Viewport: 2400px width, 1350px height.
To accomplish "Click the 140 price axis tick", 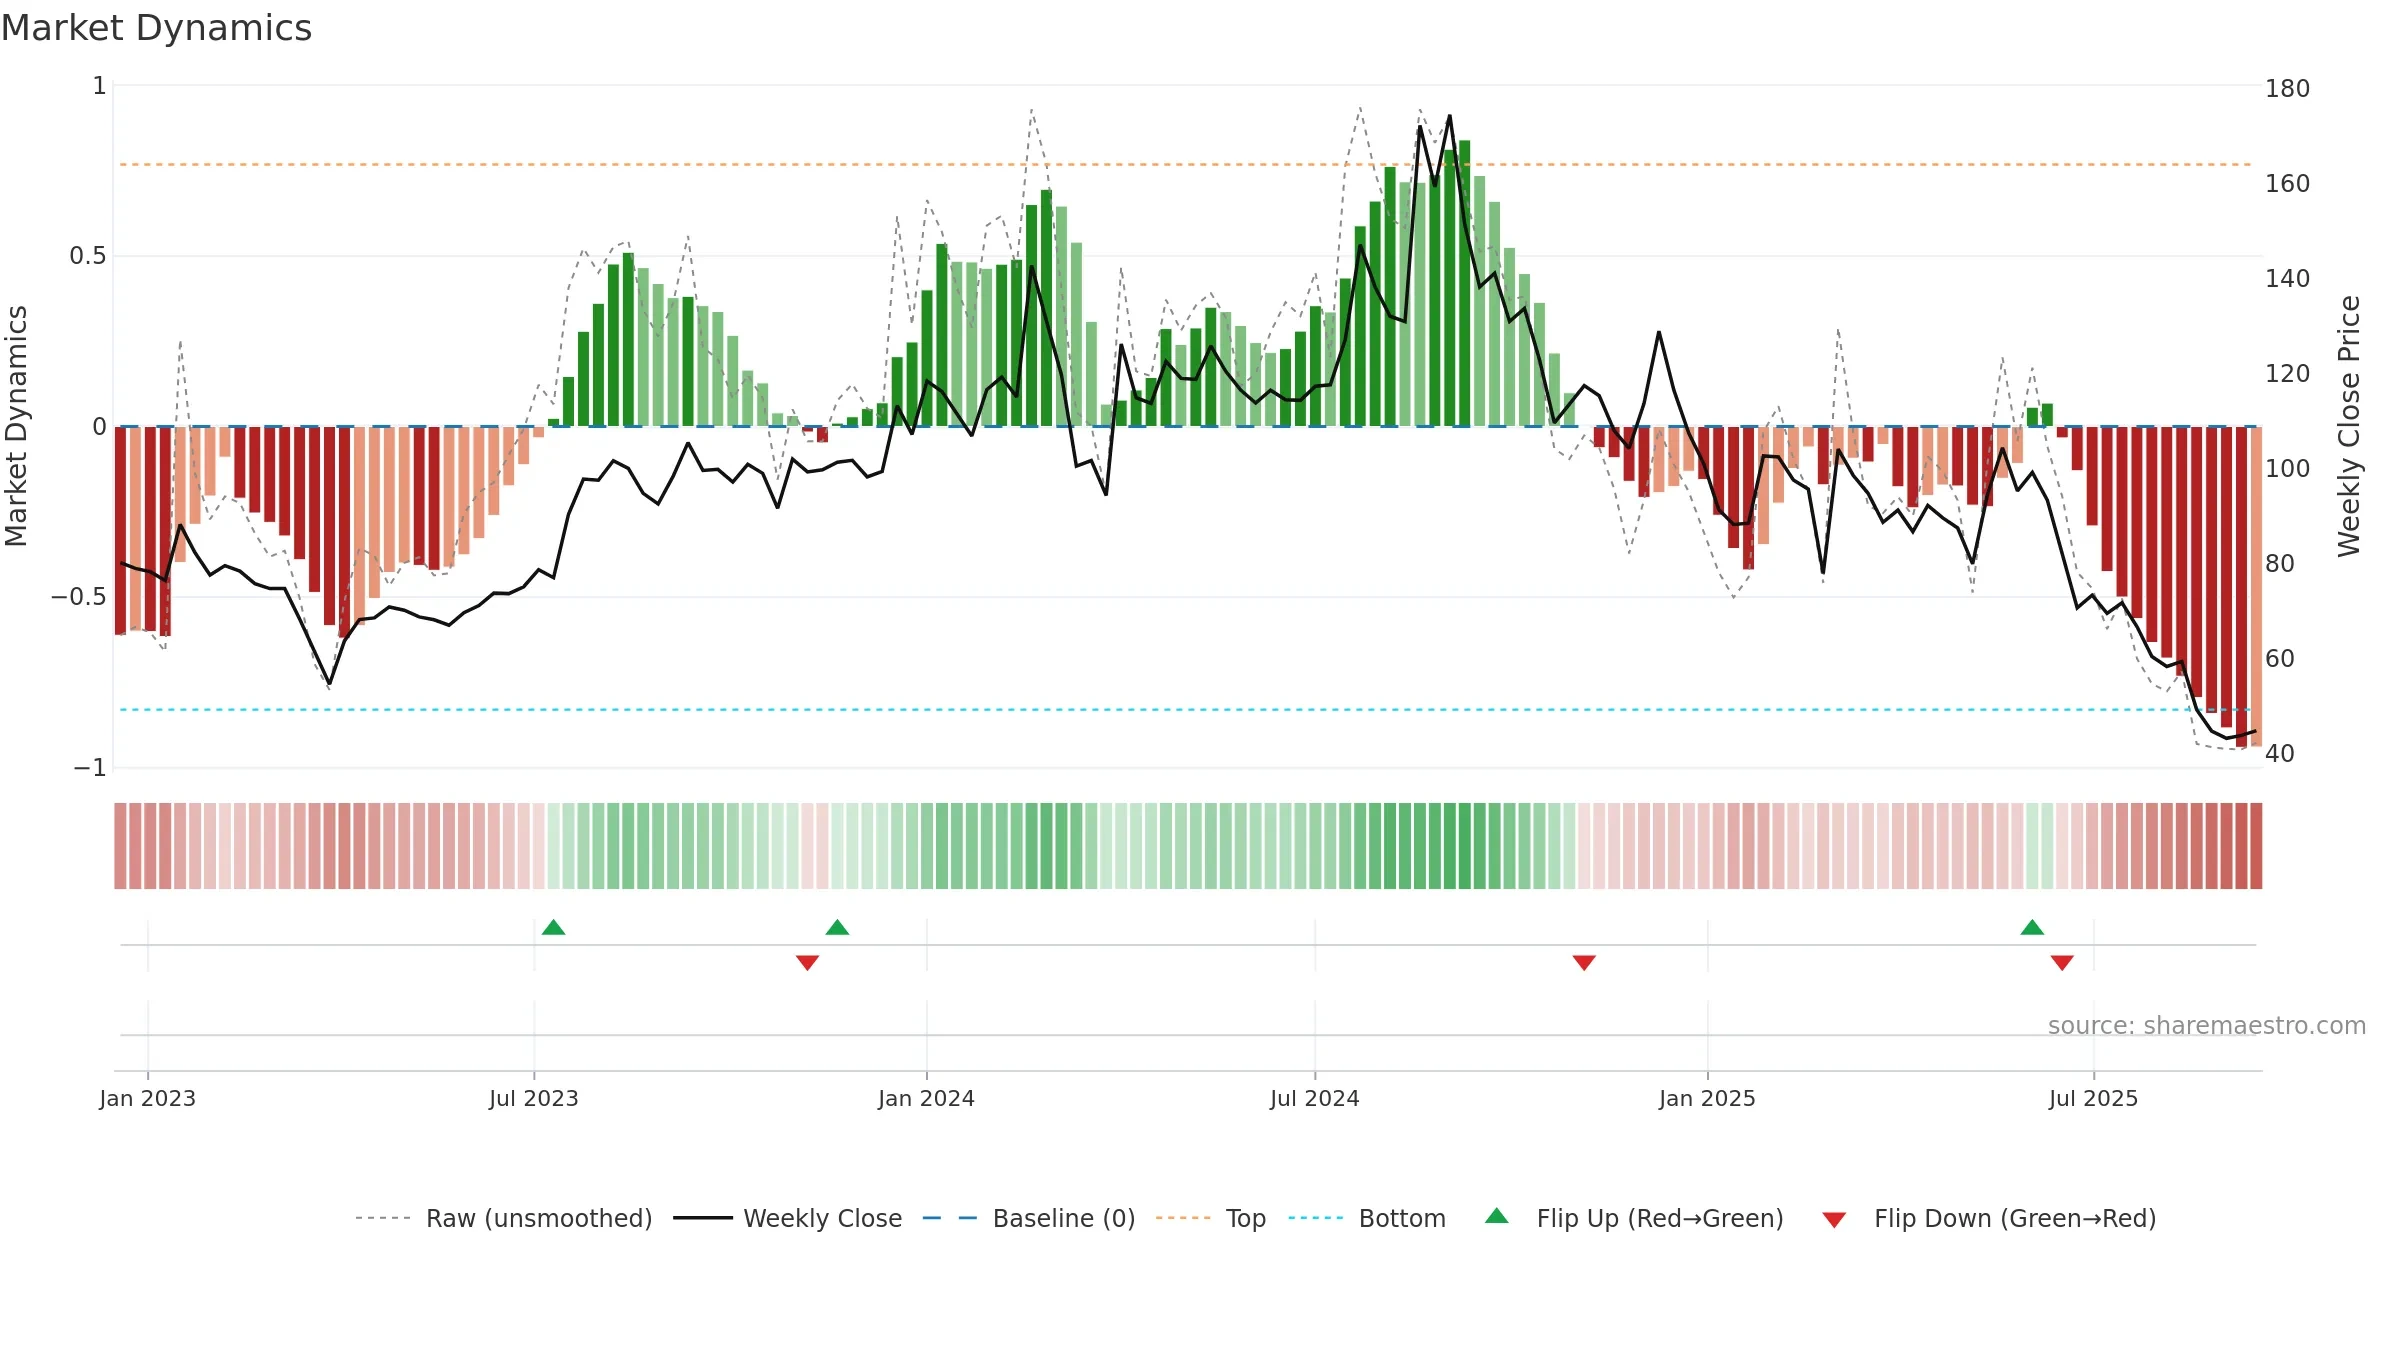I will [x=2287, y=278].
